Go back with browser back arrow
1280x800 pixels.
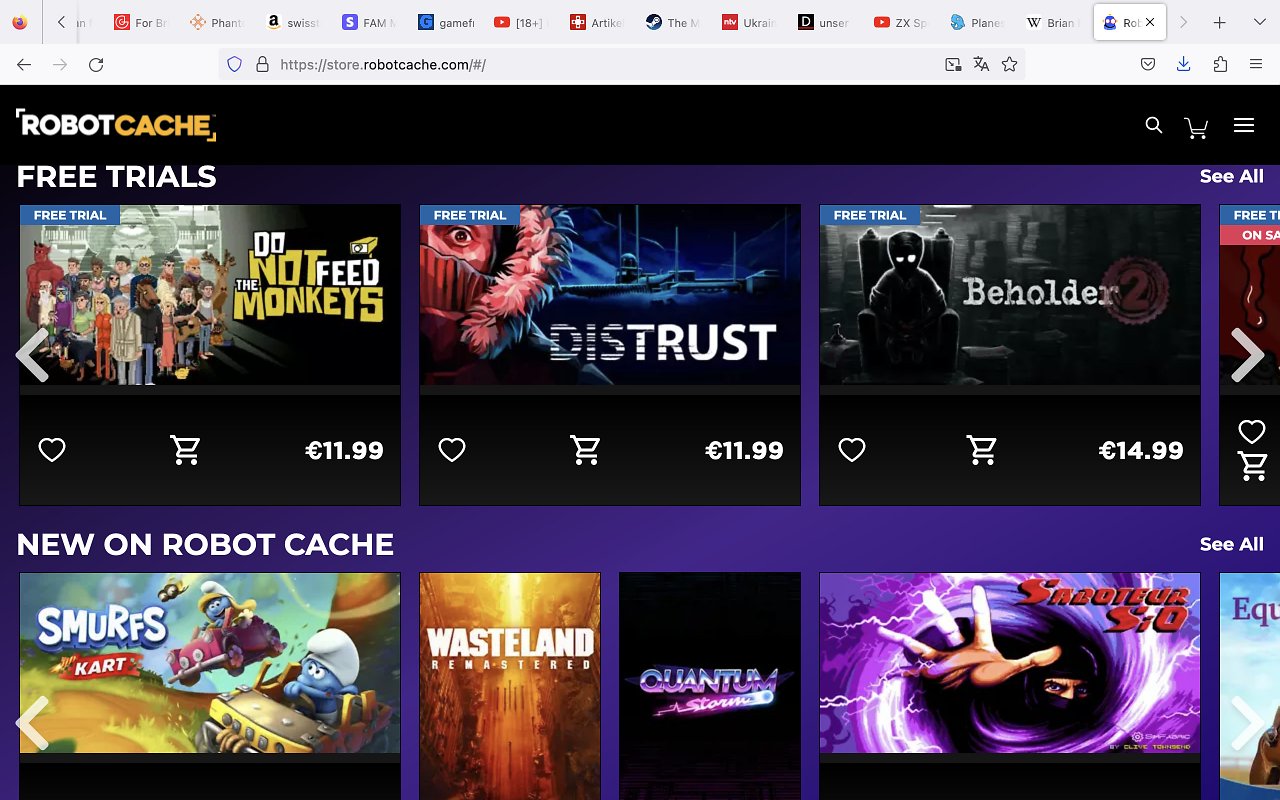24,64
